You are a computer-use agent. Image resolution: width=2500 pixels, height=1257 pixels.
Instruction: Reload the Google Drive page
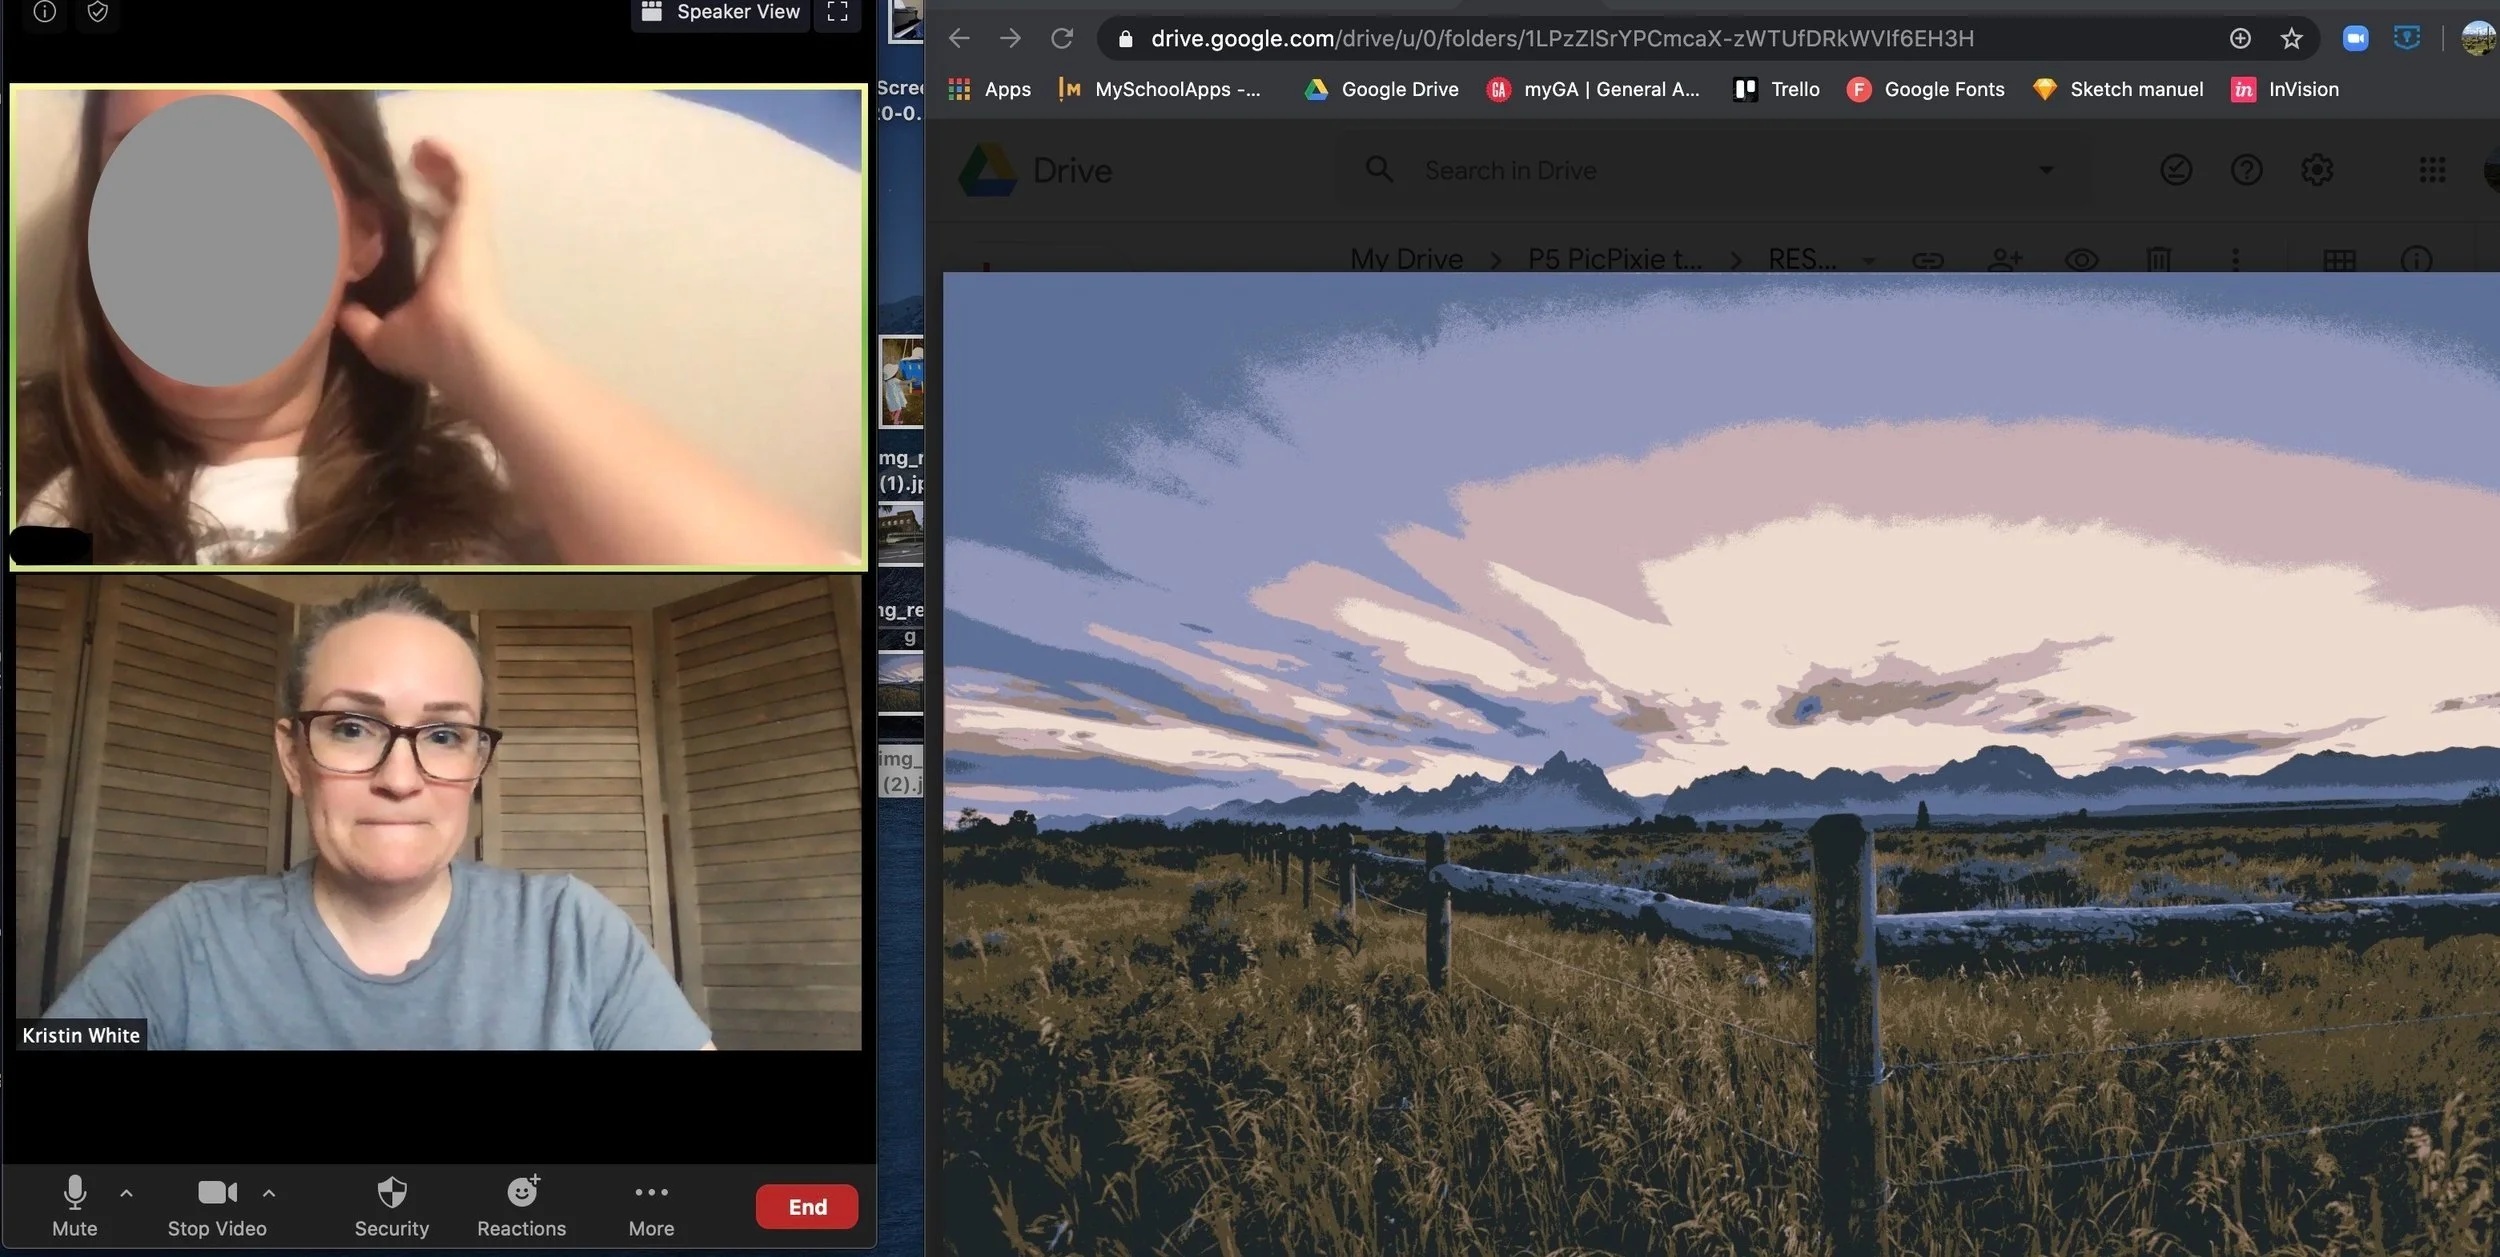[x=1061, y=38]
